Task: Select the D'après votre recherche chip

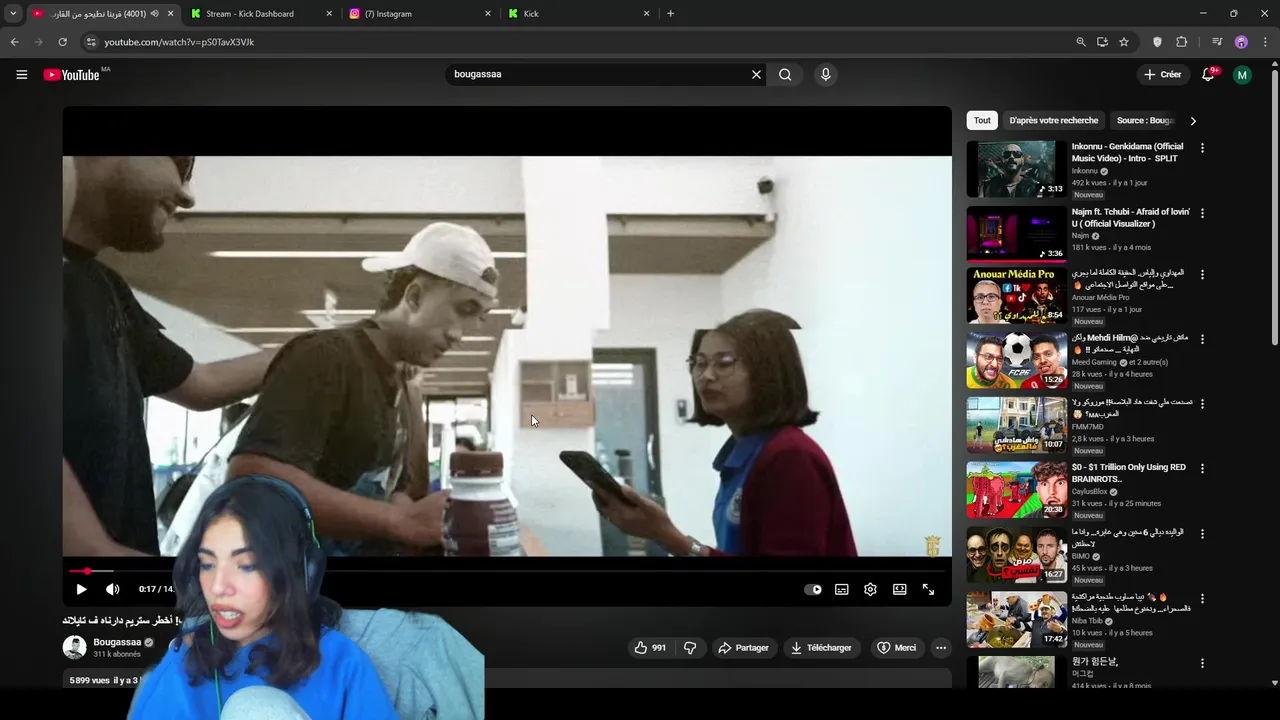Action: 1053,120
